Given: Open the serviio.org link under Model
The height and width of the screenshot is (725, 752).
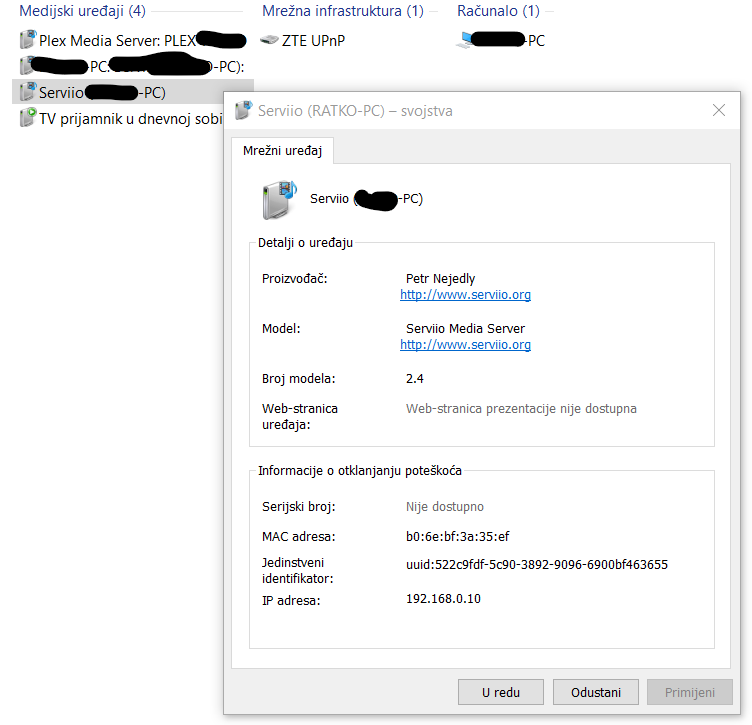Looking at the screenshot, I should 465,344.
